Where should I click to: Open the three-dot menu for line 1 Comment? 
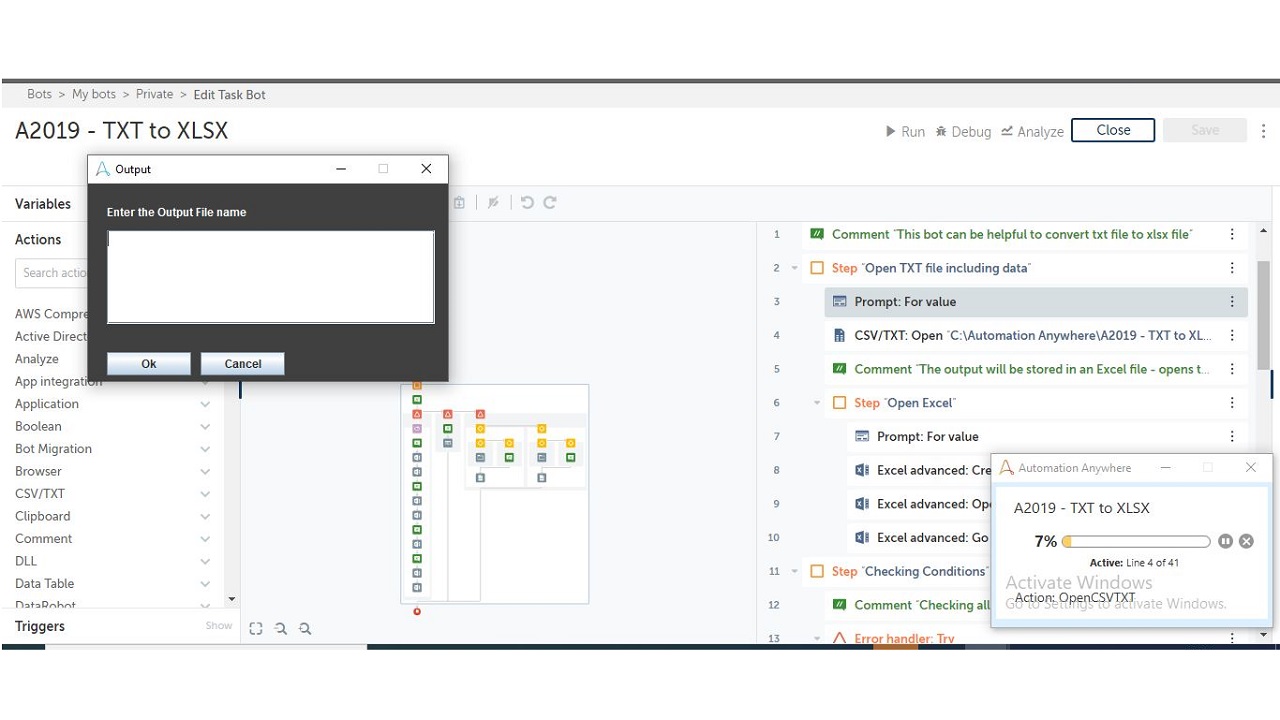(x=1232, y=234)
